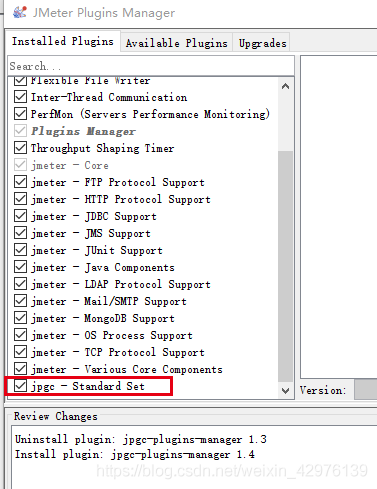Uncheck jmeter - HTTP Protocol Support
The width and height of the screenshot is (377, 489).
click(20, 199)
